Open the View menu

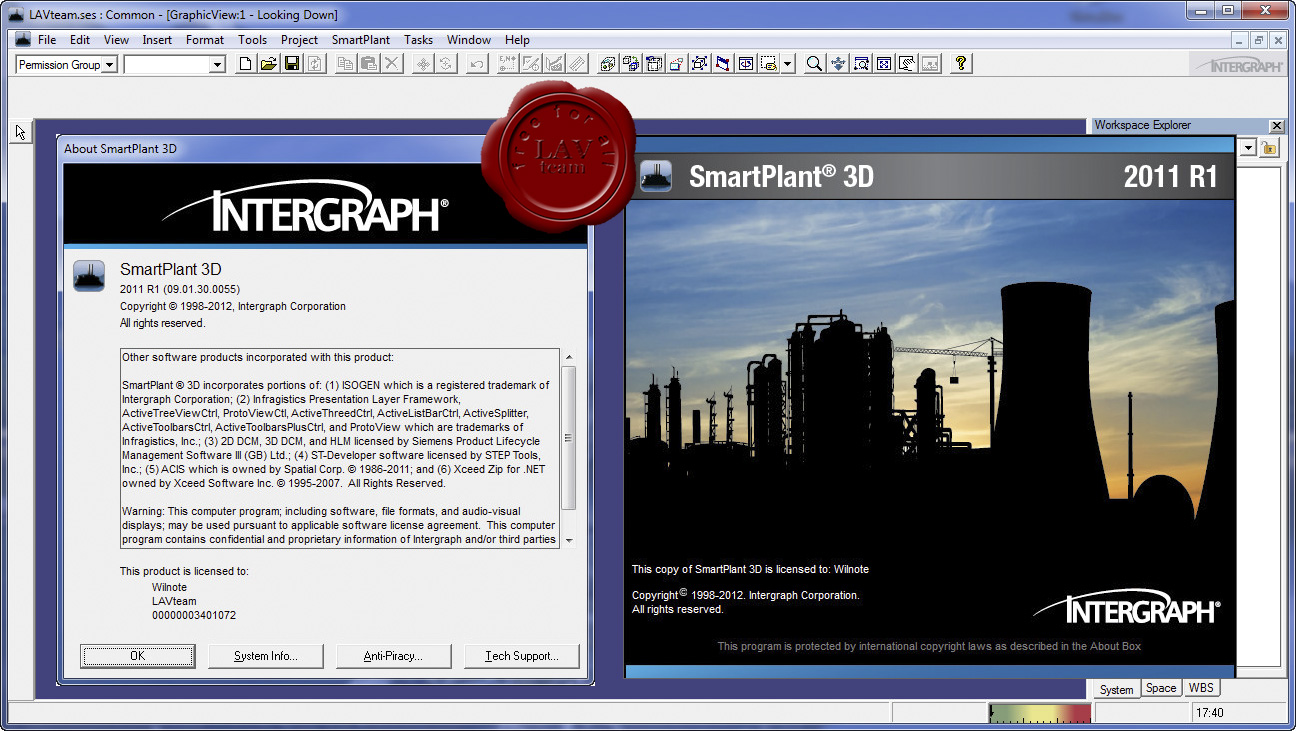tap(116, 40)
